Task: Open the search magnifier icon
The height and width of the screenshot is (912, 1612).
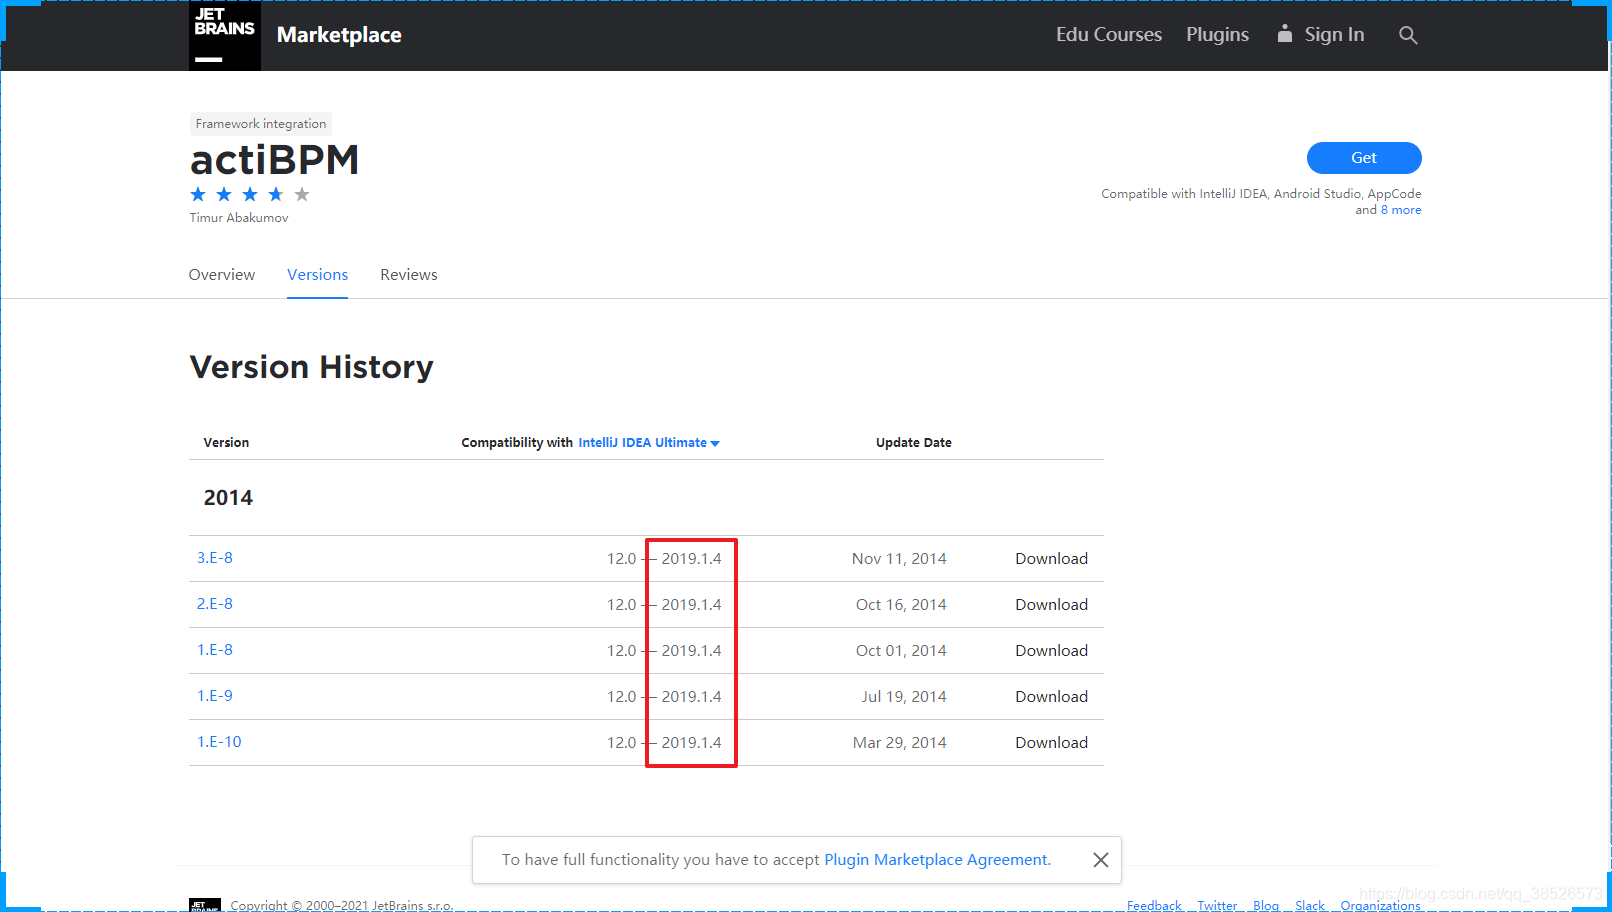Action: tap(1408, 35)
